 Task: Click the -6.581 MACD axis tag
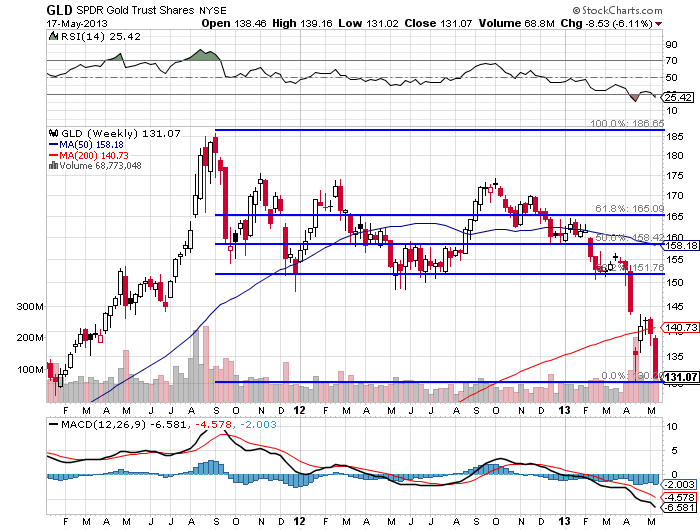[679, 508]
